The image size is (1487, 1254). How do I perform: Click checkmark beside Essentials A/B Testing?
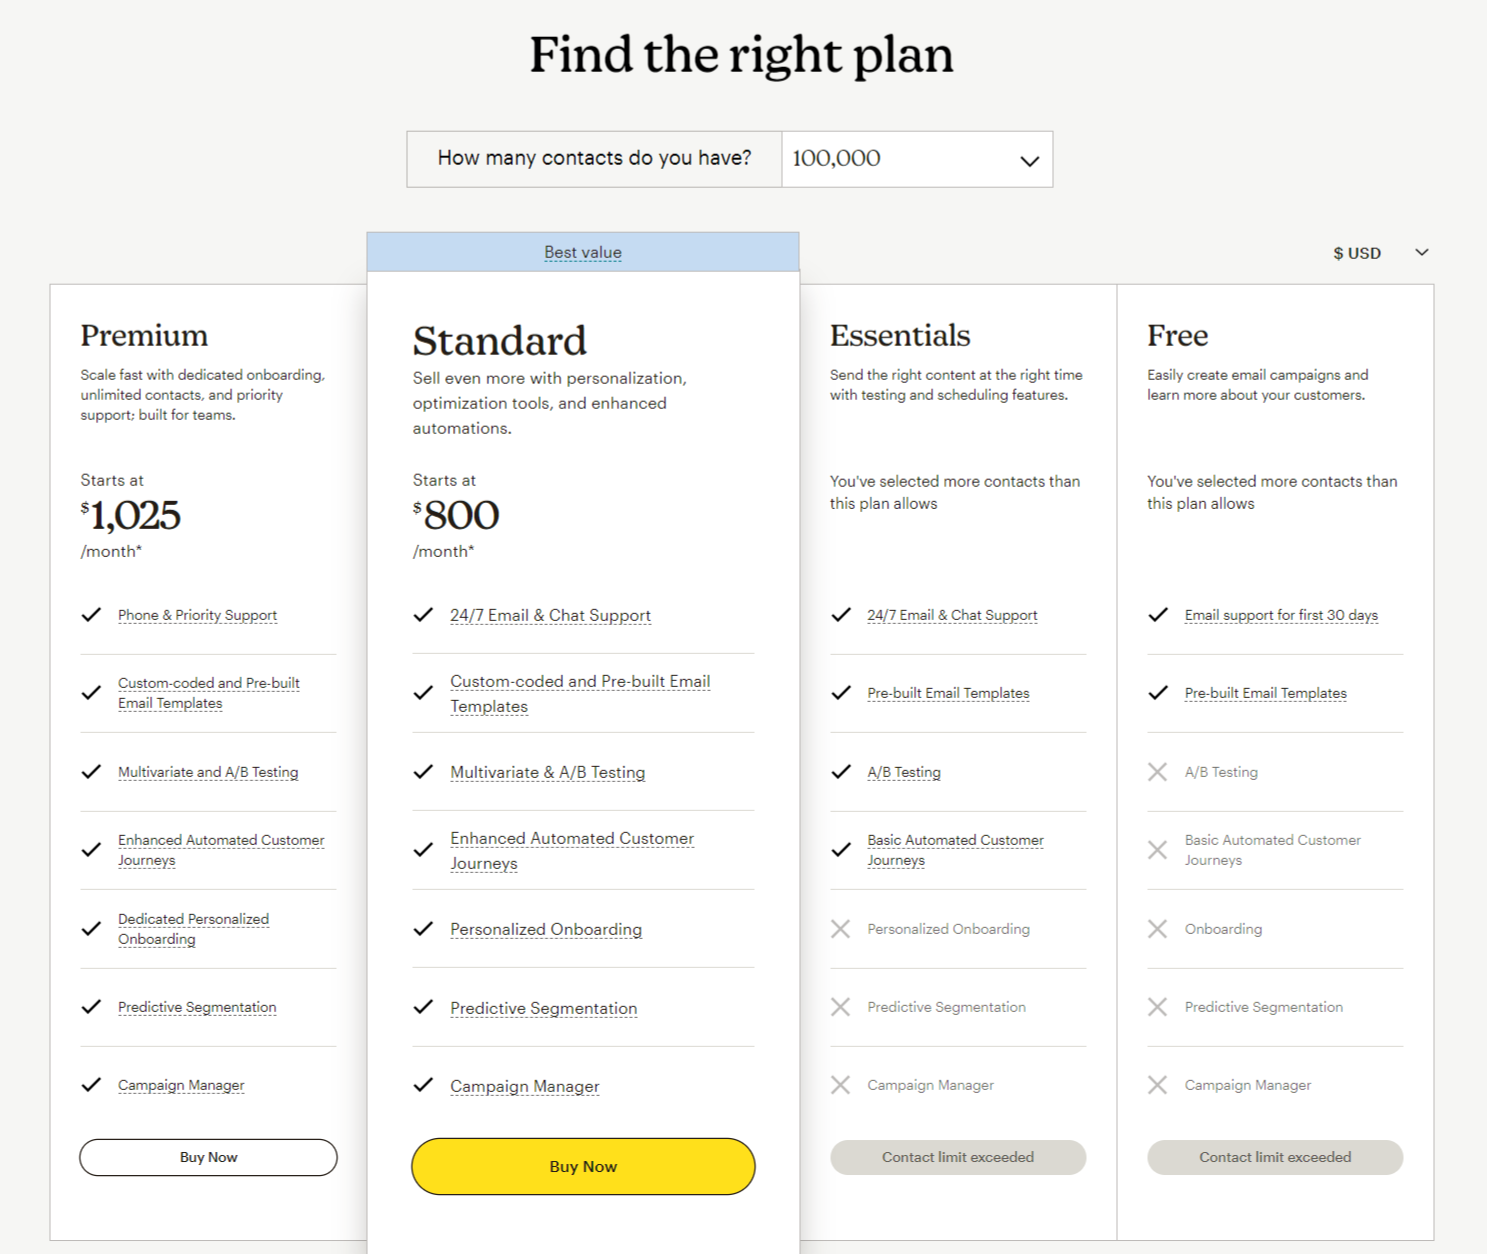(841, 772)
